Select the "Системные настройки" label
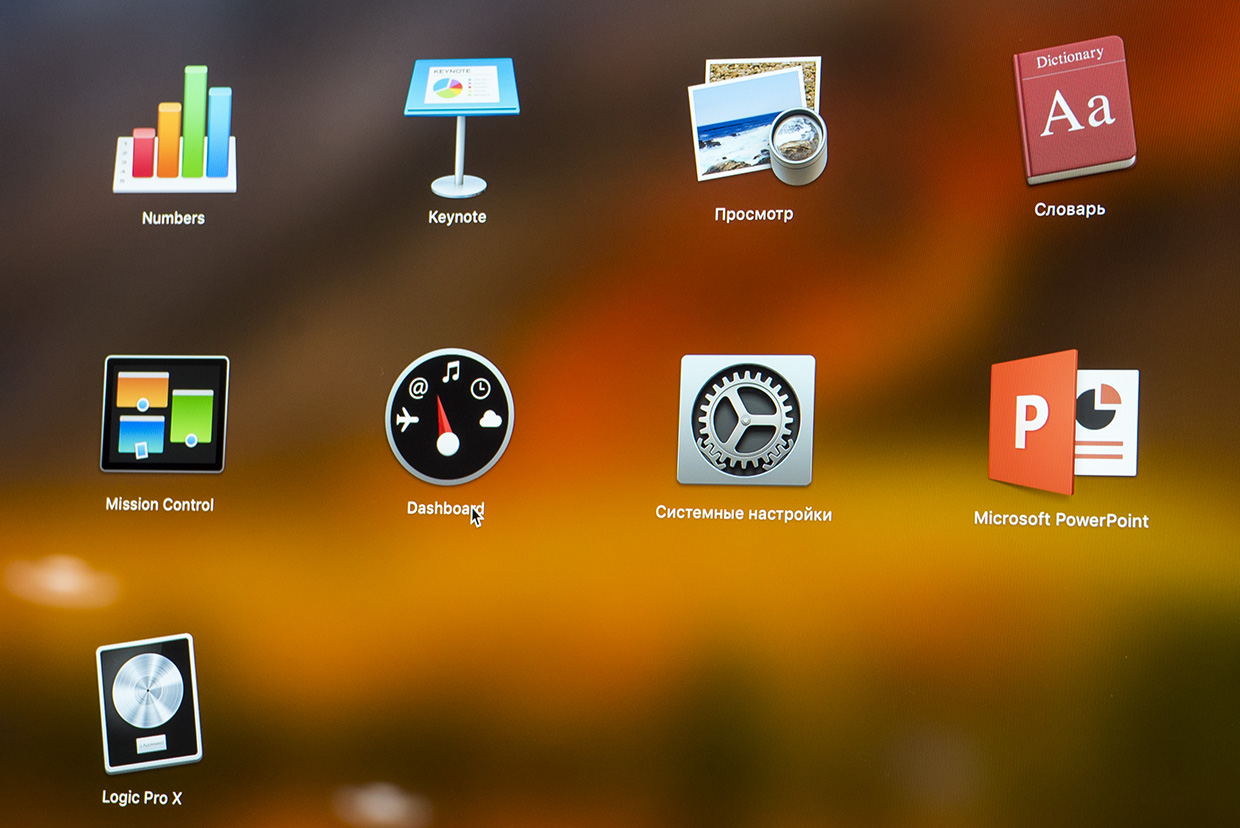Image resolution: width=1240 pixels, height=828 pixels. pyautogui.click(x=743, y=514)
